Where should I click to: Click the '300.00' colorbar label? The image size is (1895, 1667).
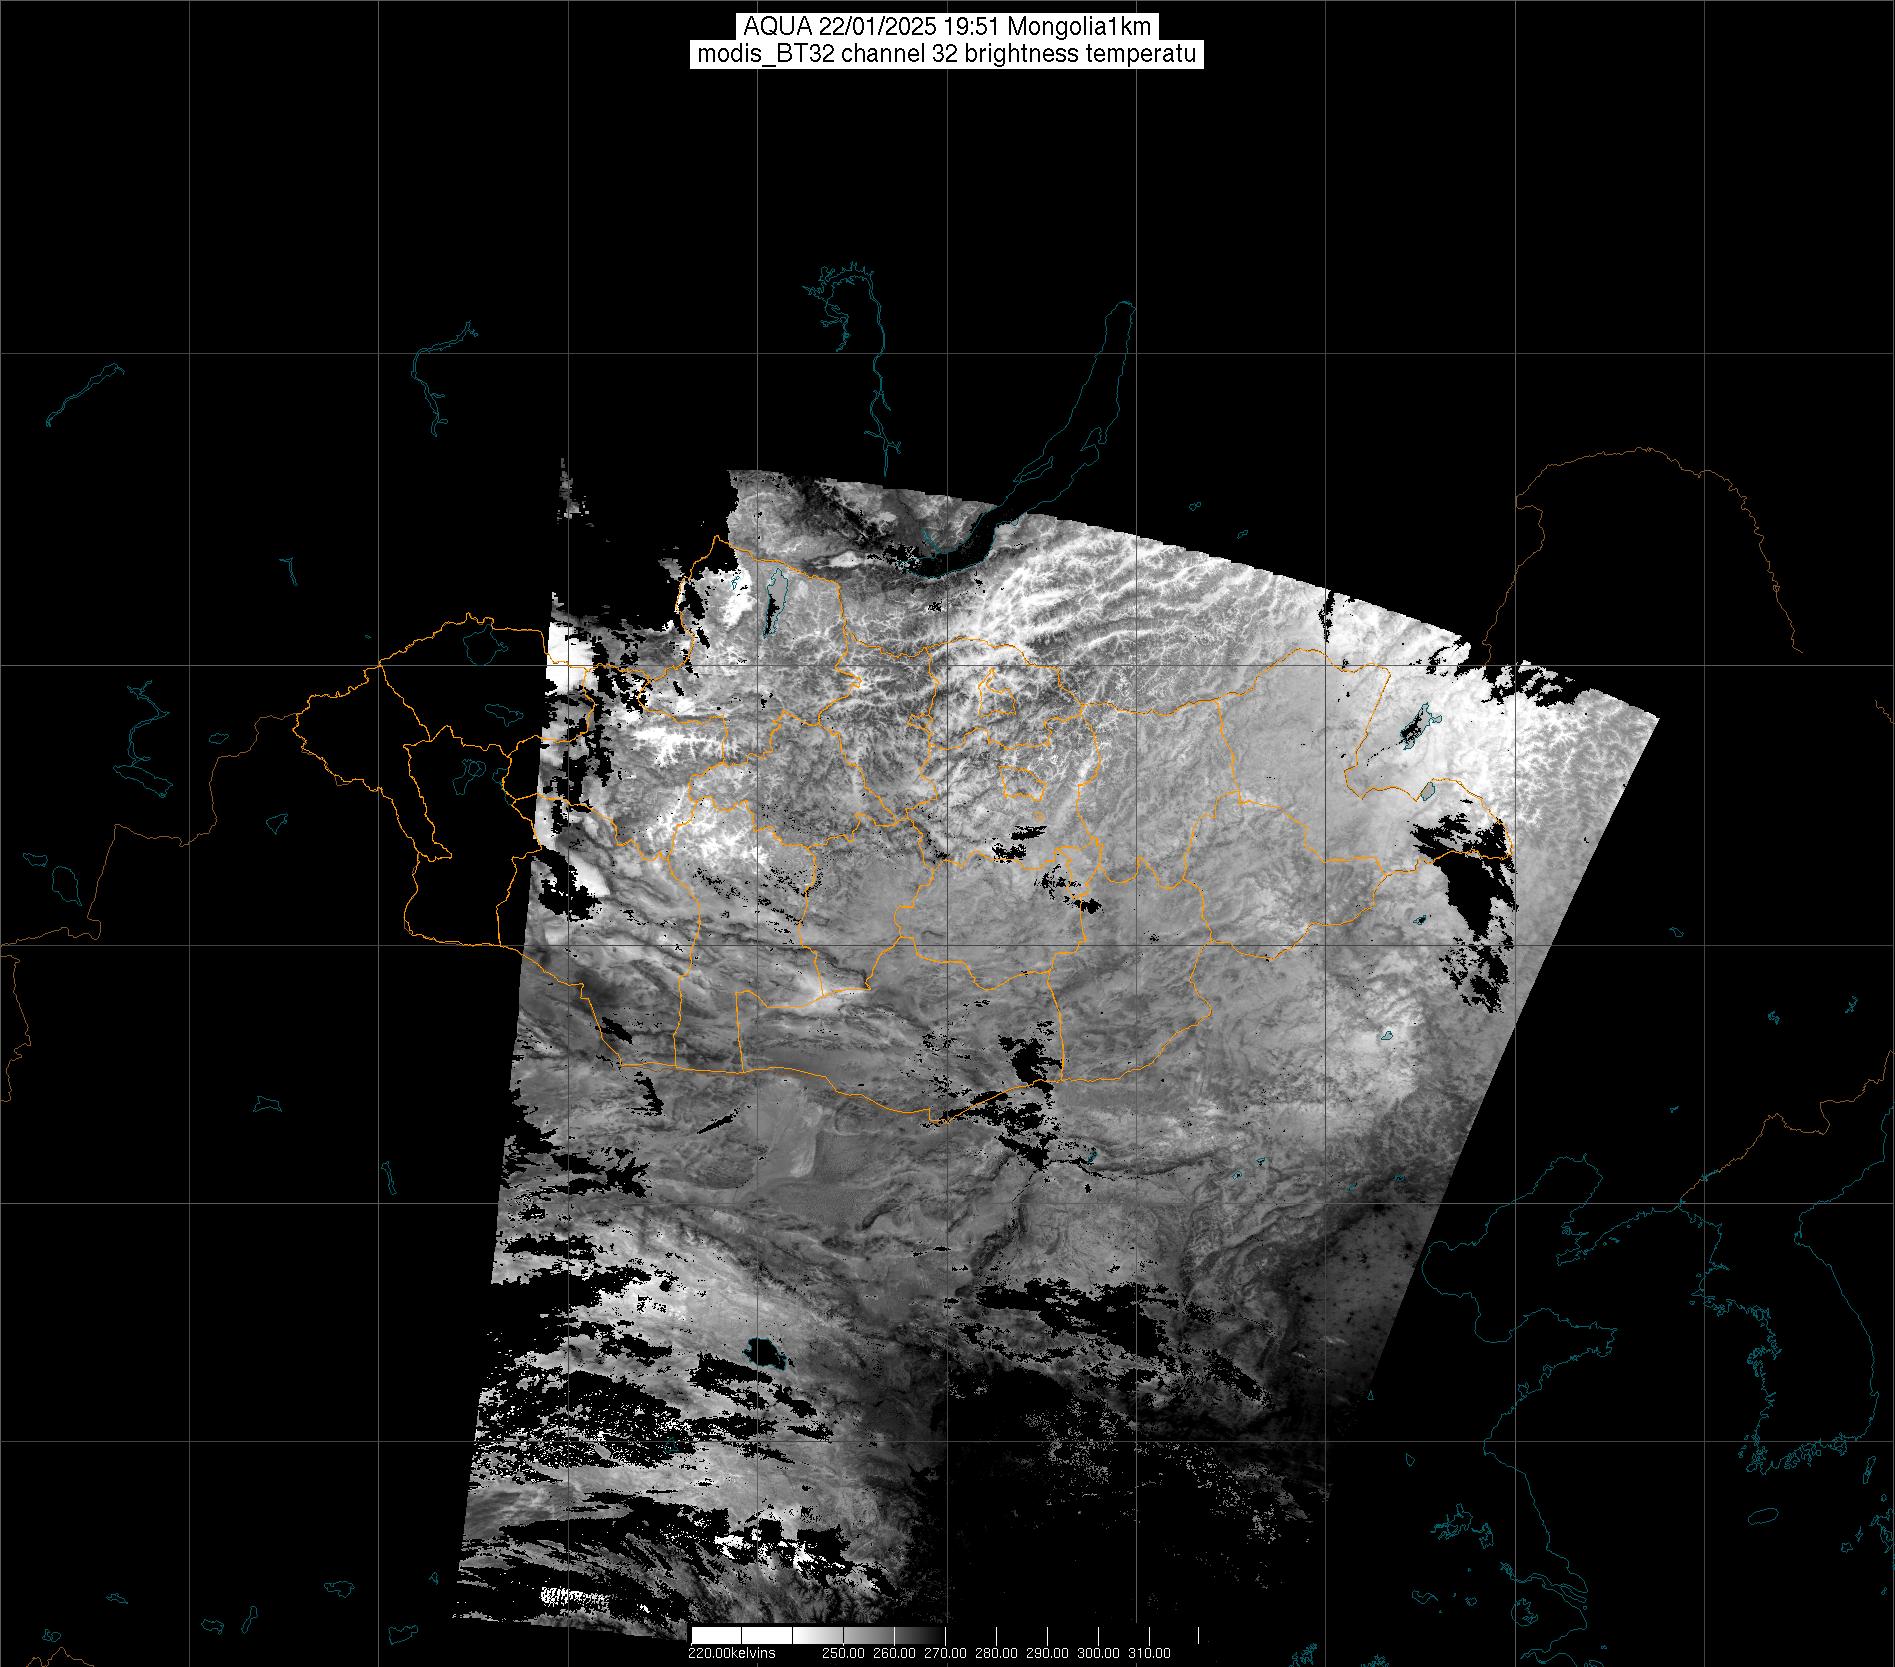coord(1099,1653)
